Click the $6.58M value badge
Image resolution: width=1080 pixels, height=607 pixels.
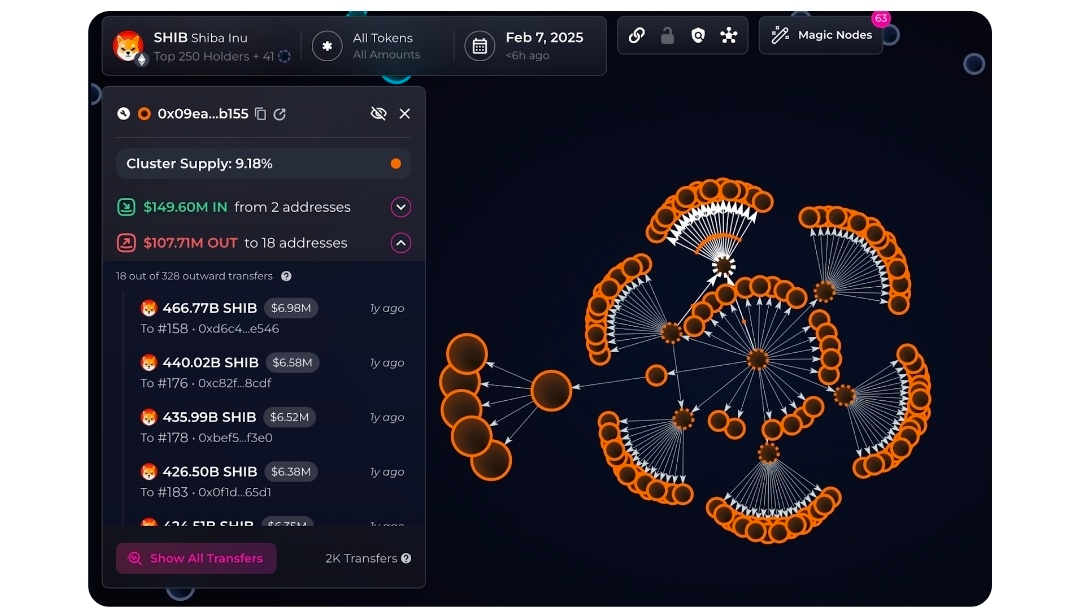click(292, 362)
